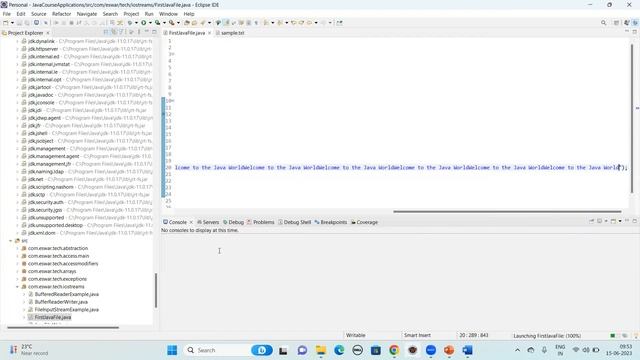Click the External Tools run icon
640x360 pixels.
[171, 23]
